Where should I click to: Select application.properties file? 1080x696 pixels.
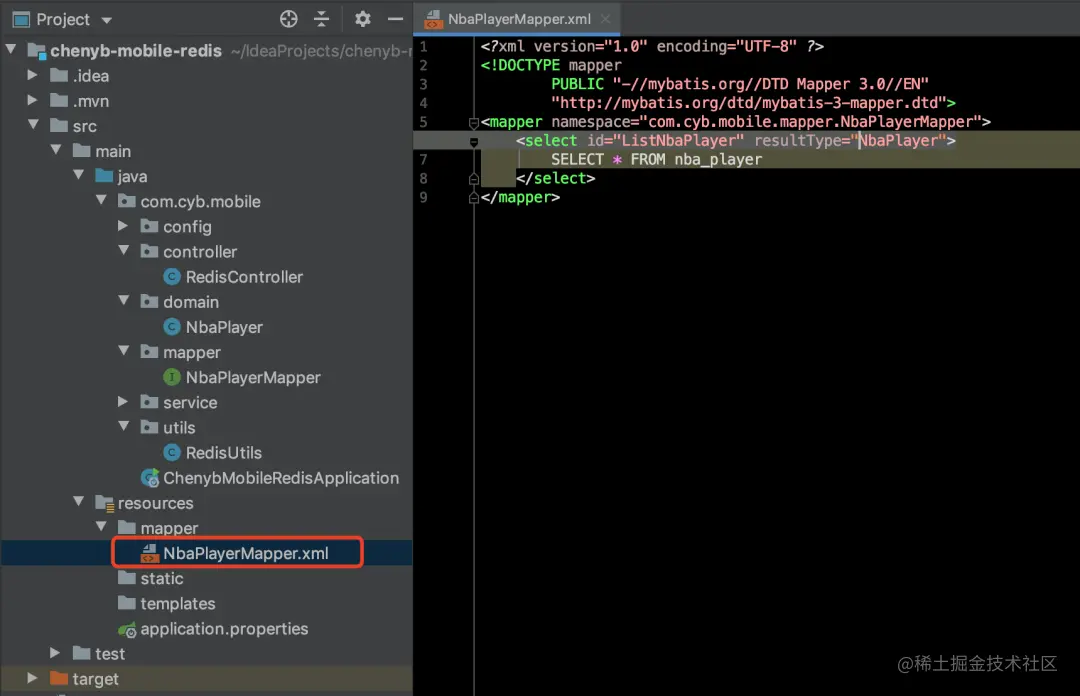pos(224,628)
